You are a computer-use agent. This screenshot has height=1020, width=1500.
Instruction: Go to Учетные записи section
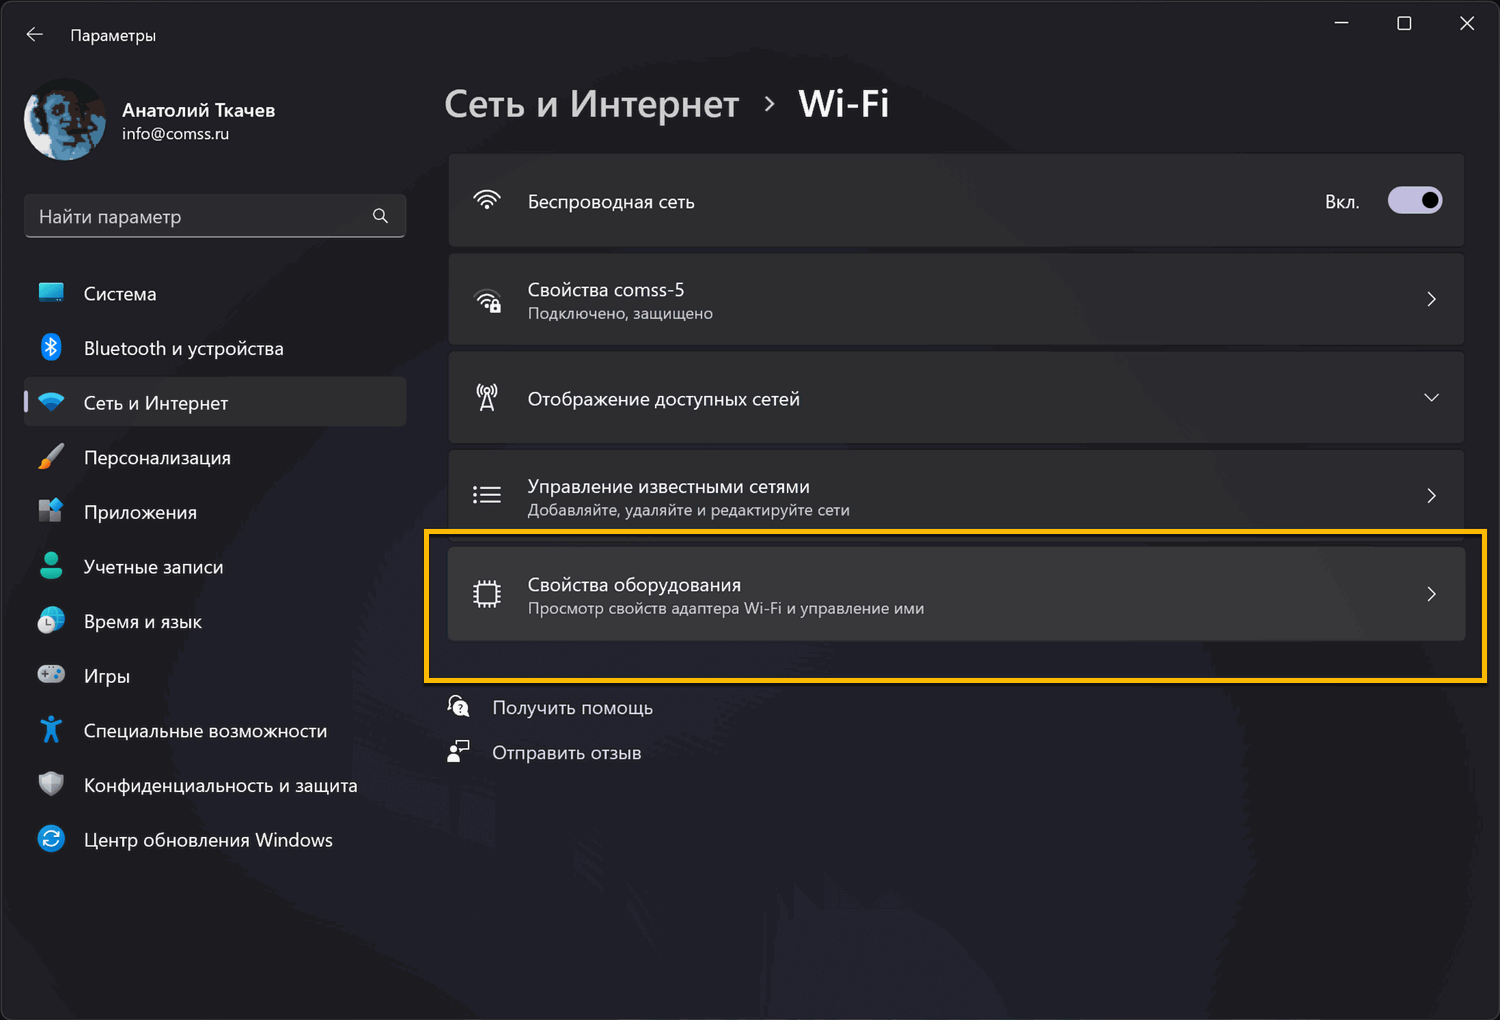click(153, 567)
